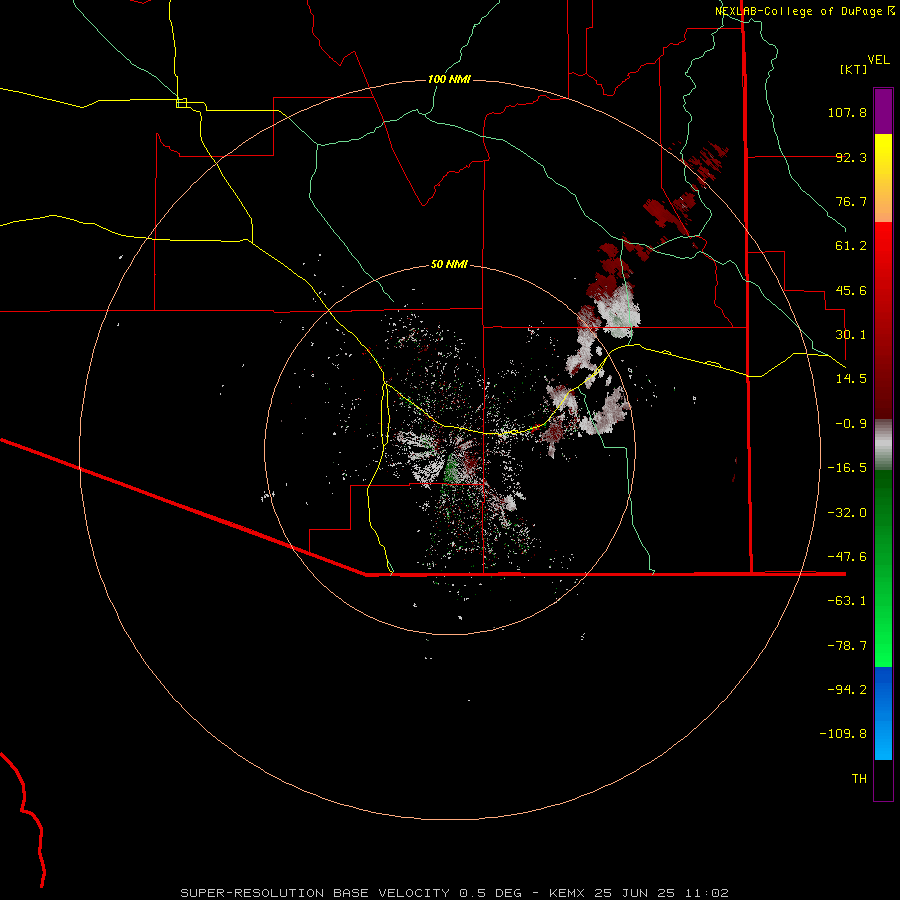Image resolution: width=900 pixels, height=900 pixels.
Task: Click the VEL legend title
Action: [x=878, y=60]
